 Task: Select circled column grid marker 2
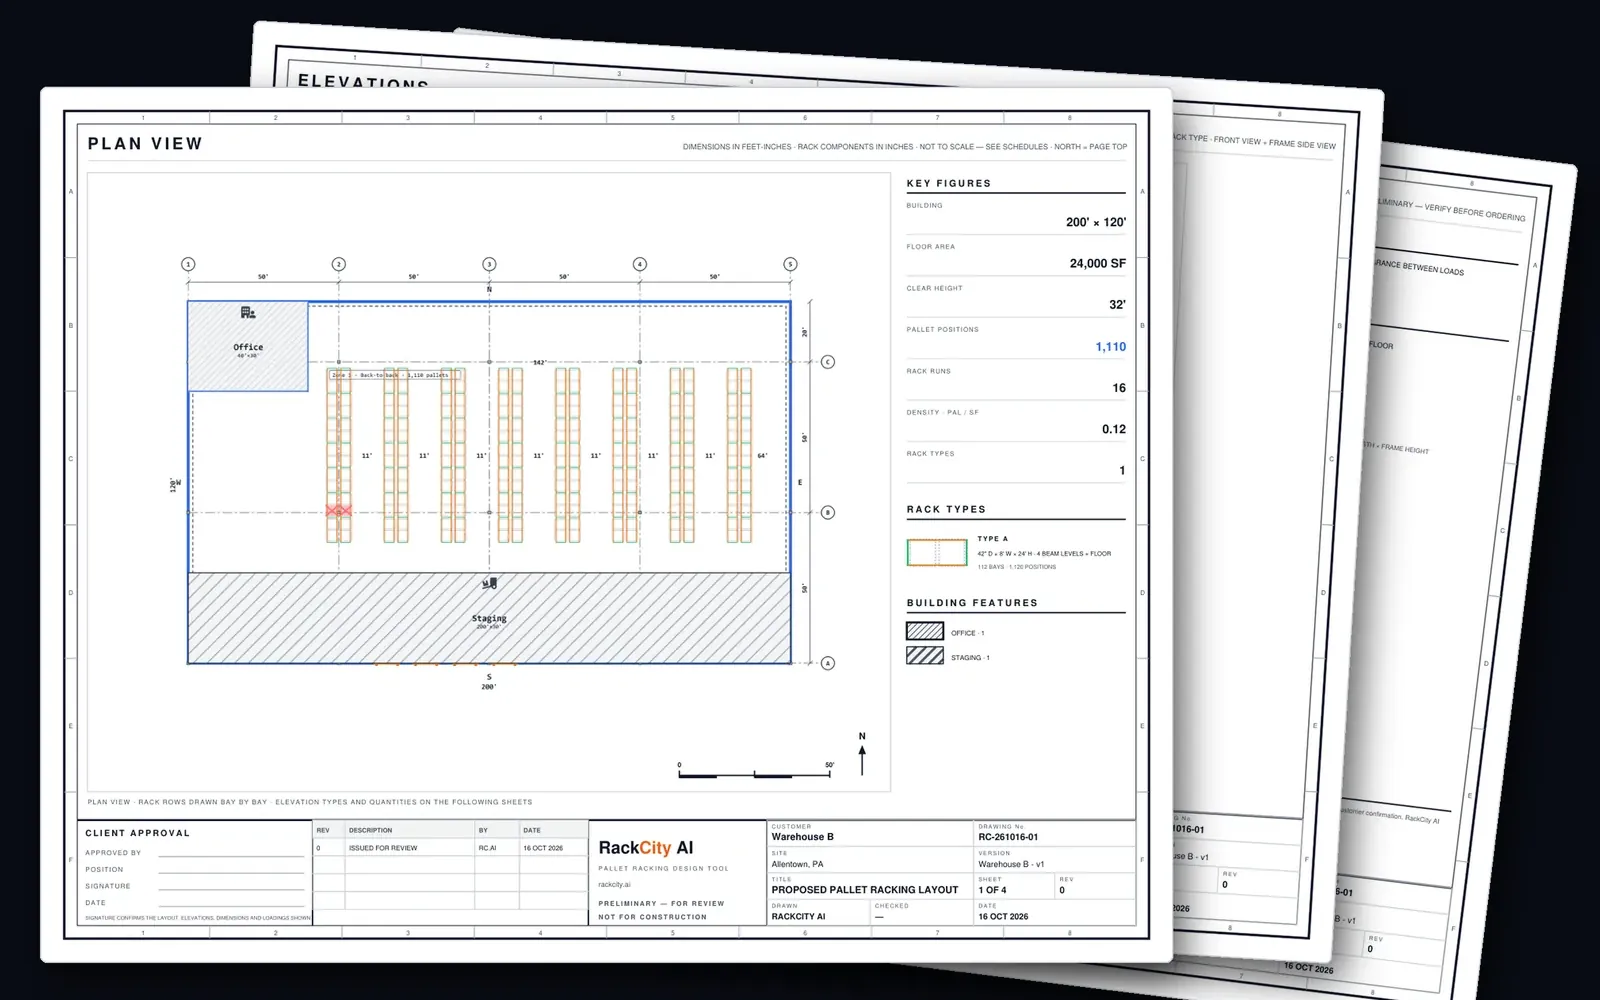(x=339, y=264)
